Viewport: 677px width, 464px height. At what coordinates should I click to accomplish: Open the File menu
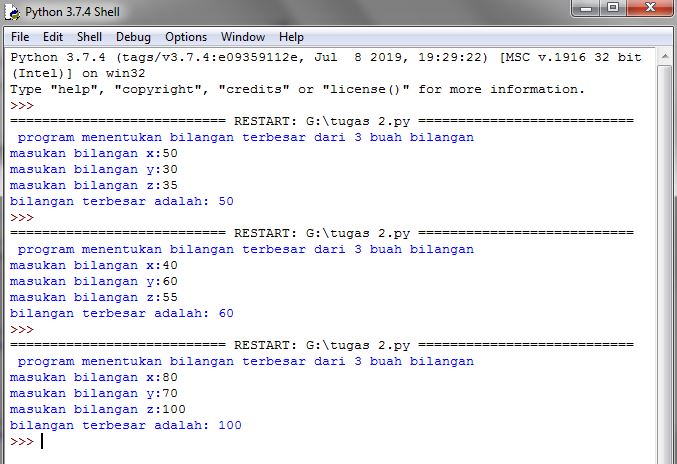20,37
